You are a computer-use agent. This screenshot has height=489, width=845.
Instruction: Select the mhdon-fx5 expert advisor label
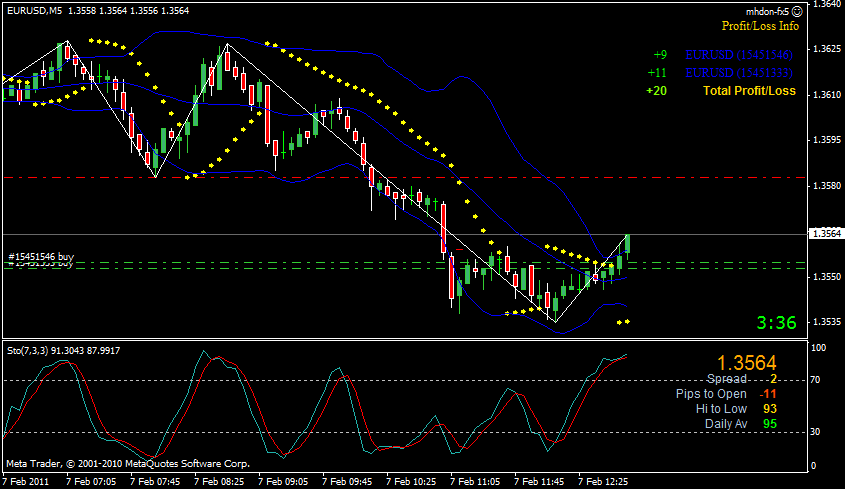click(768, 12)
